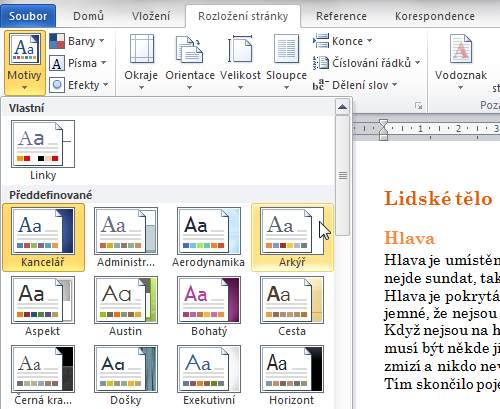Switch to the Reference tab
Screen dimensions: 500x409
coord(341,16)
